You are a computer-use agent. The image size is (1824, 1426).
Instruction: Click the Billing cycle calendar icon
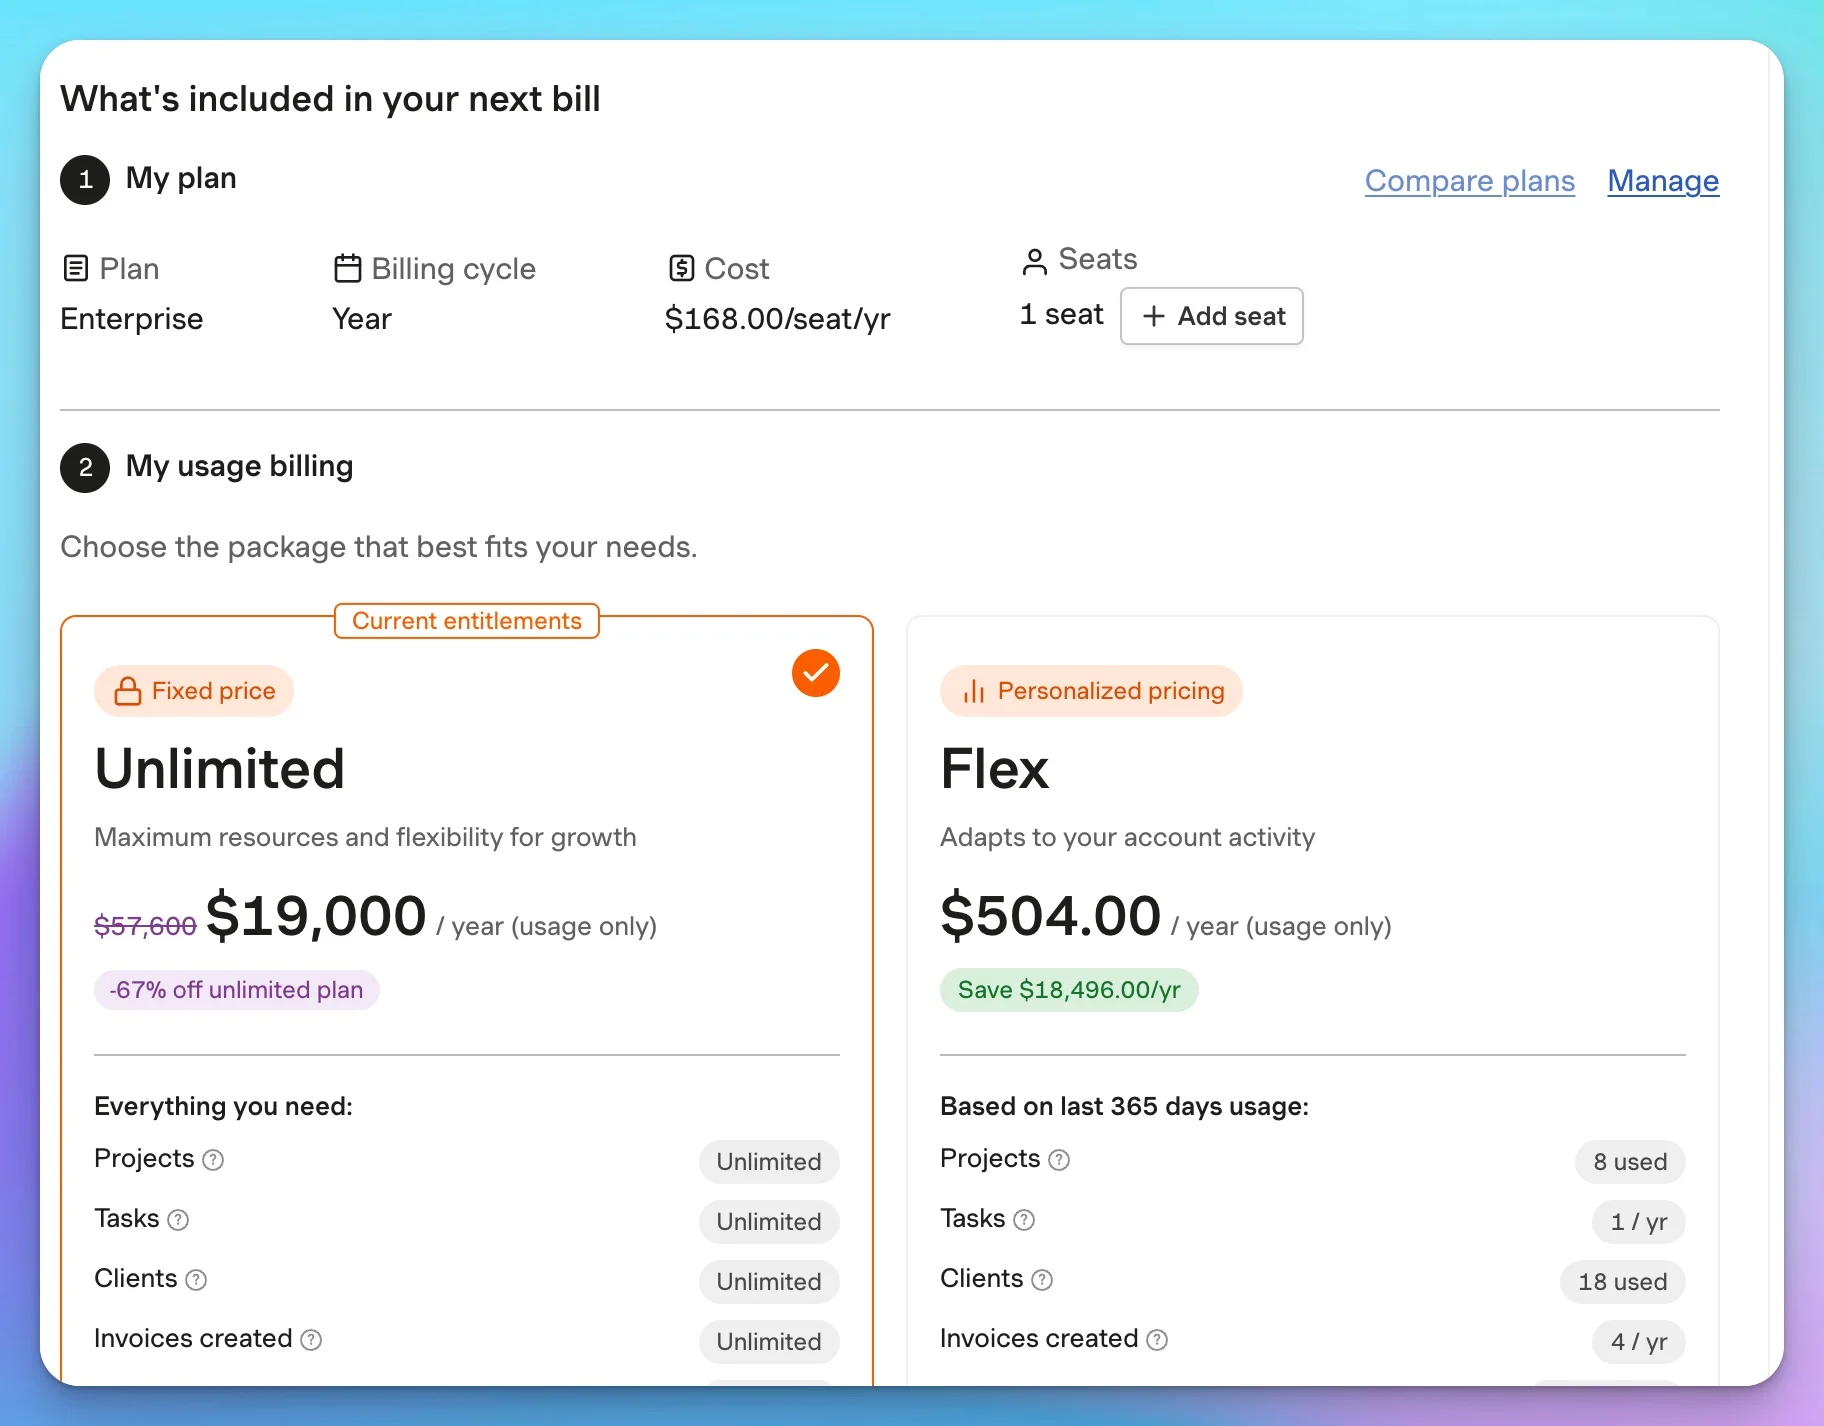point(347,269)
